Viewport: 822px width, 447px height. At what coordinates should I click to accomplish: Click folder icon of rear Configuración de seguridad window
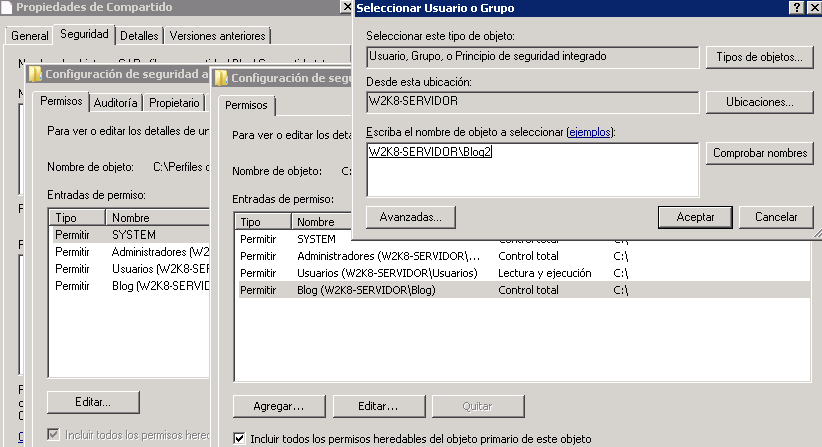[x=35, y=74]
